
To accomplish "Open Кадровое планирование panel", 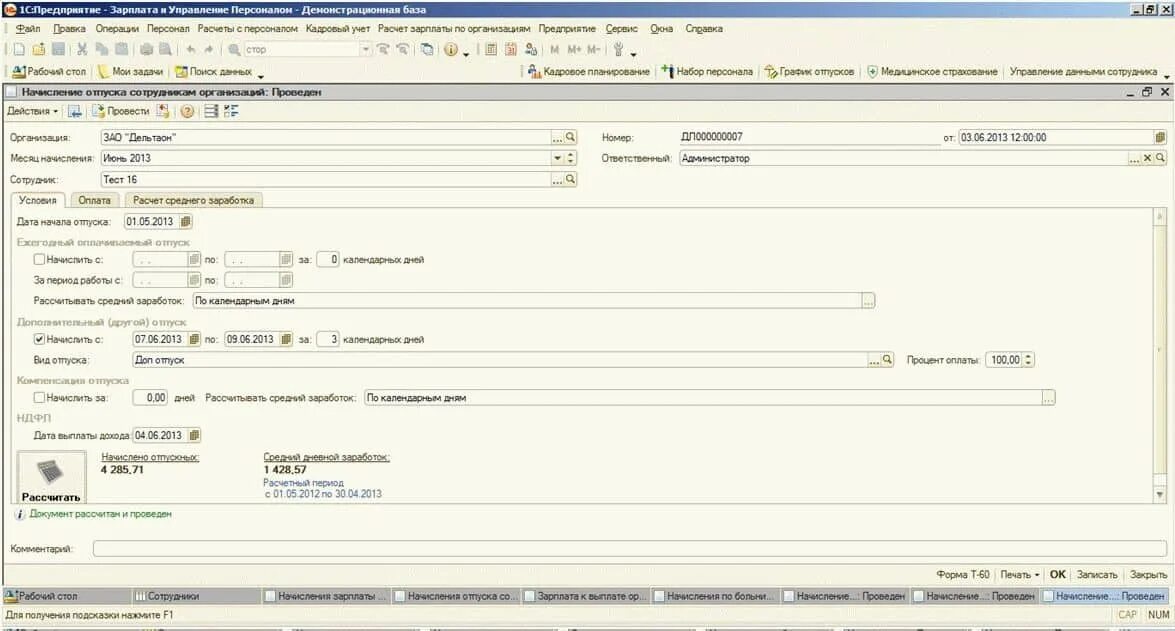I will [588, 71].
